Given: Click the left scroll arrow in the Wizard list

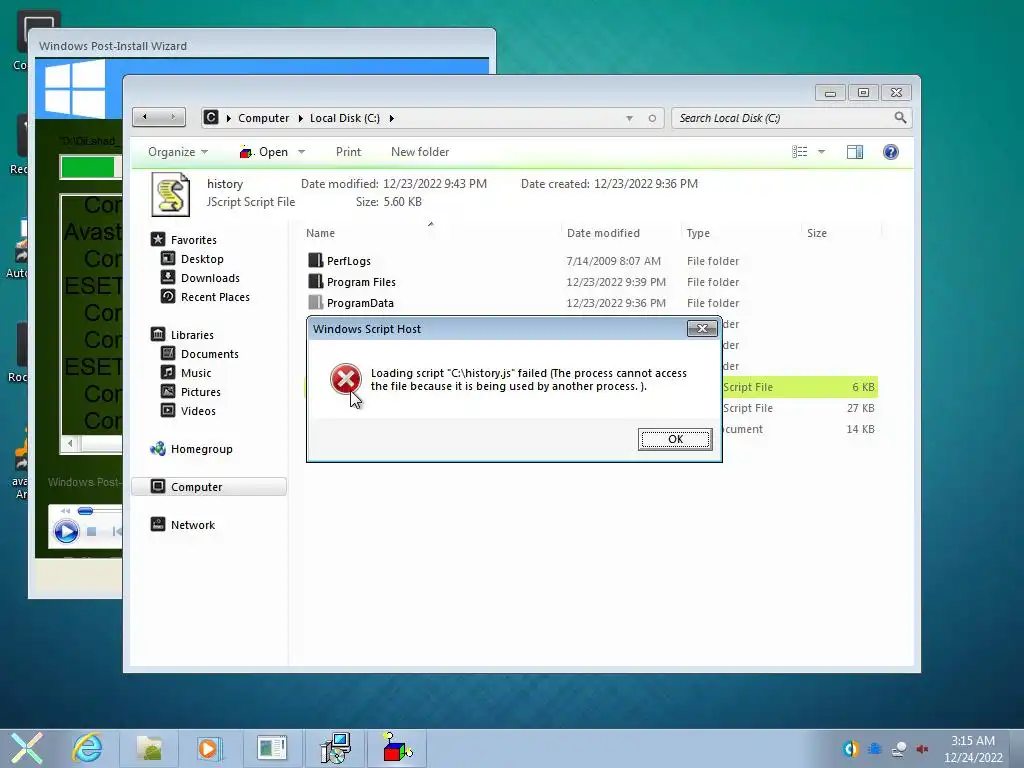Looking at the screenshot, I should coord(70,443).
